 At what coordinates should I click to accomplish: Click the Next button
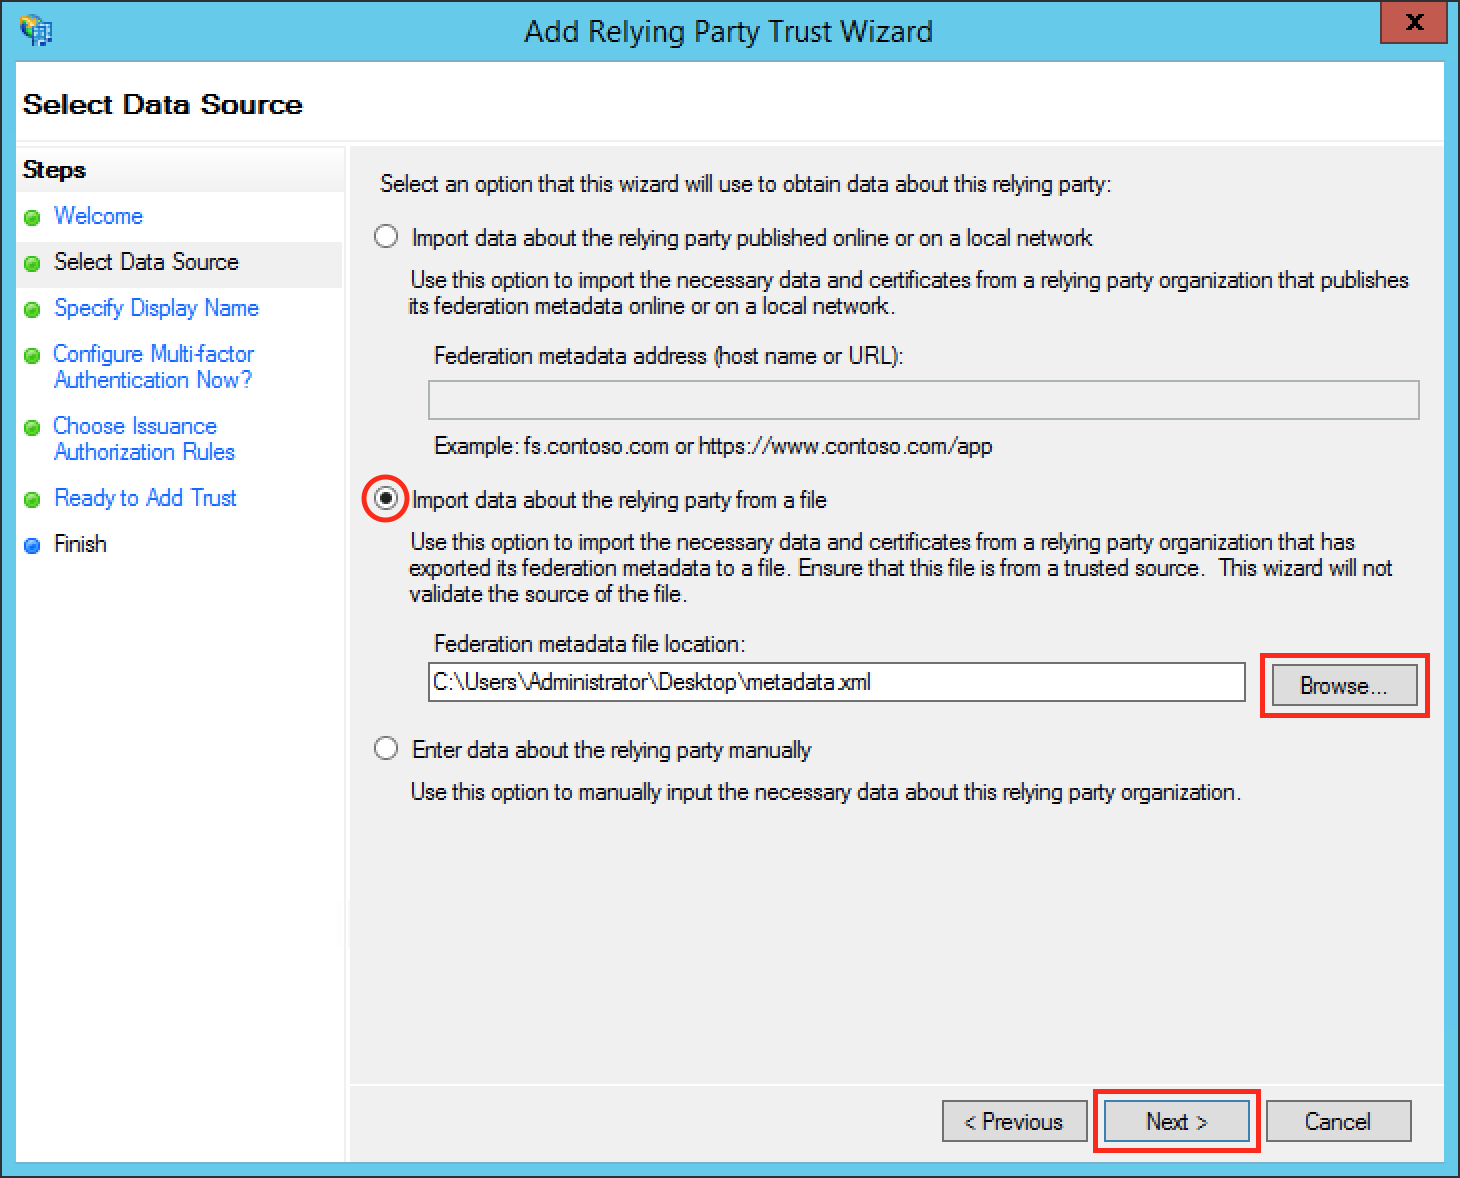click(x=1176, y=1121)
